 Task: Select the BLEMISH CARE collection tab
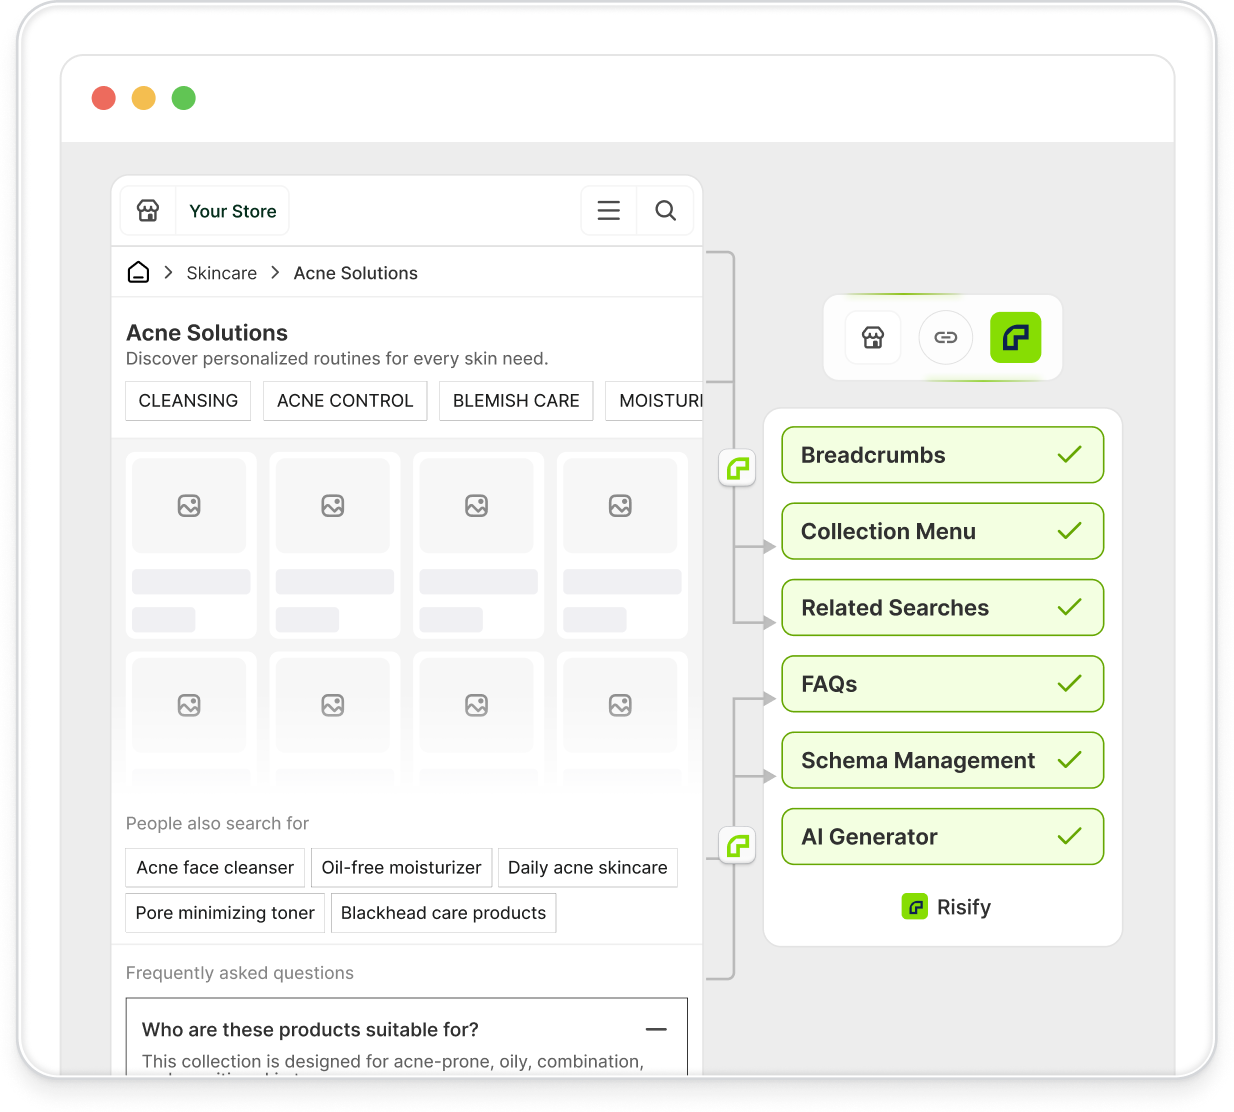click(516, 401)
